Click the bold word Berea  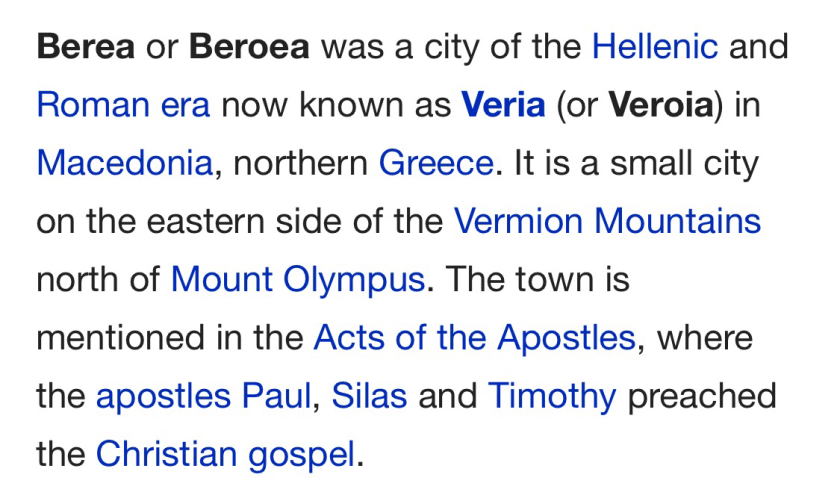(x=85, y=47)
